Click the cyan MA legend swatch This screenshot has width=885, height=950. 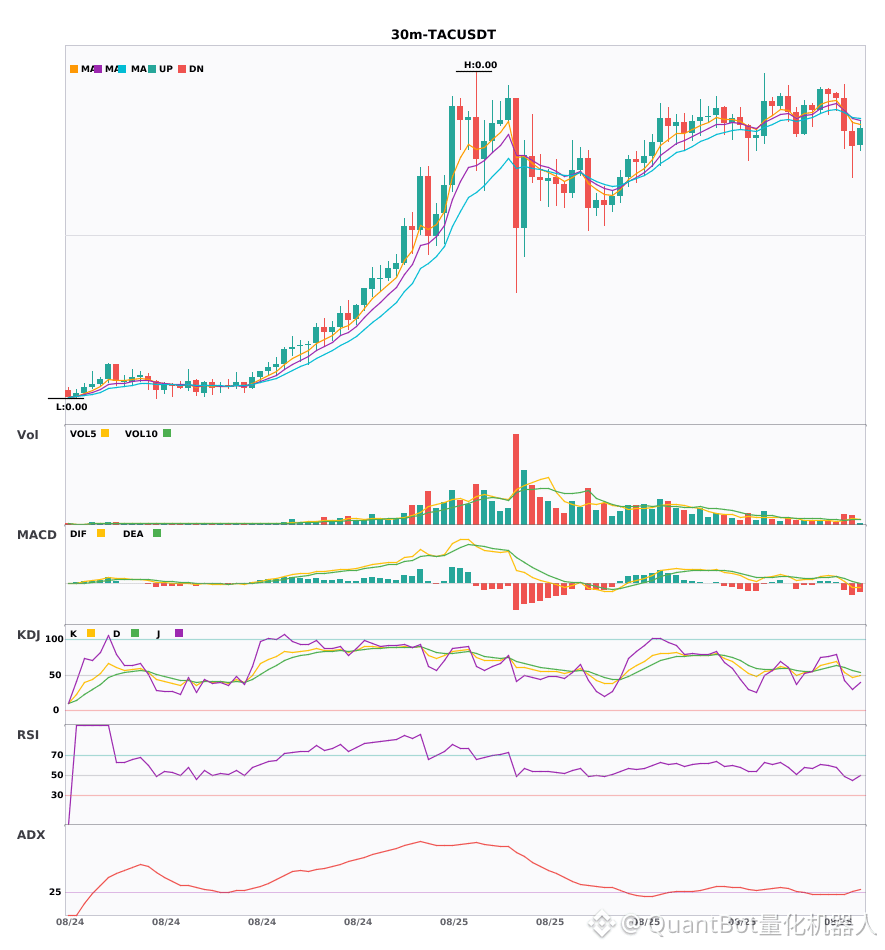point(122,69)
